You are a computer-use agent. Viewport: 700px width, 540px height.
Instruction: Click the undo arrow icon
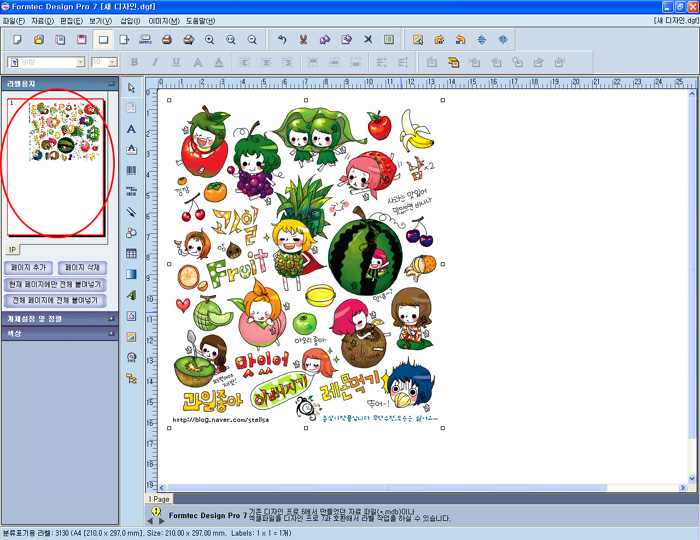click(282, 40)
